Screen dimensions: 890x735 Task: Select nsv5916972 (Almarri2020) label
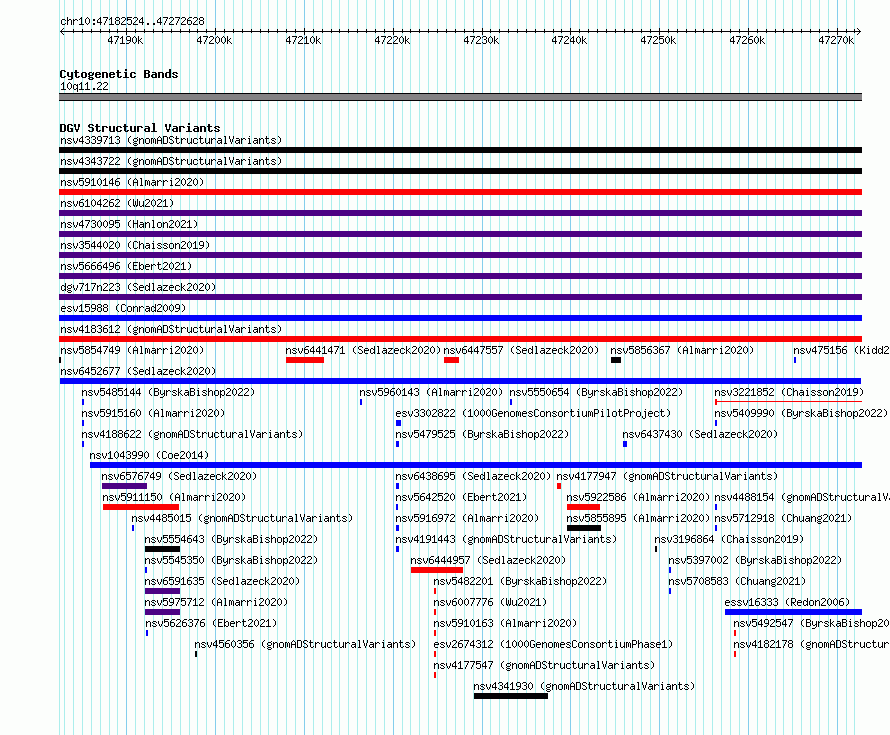coord(467,518)
